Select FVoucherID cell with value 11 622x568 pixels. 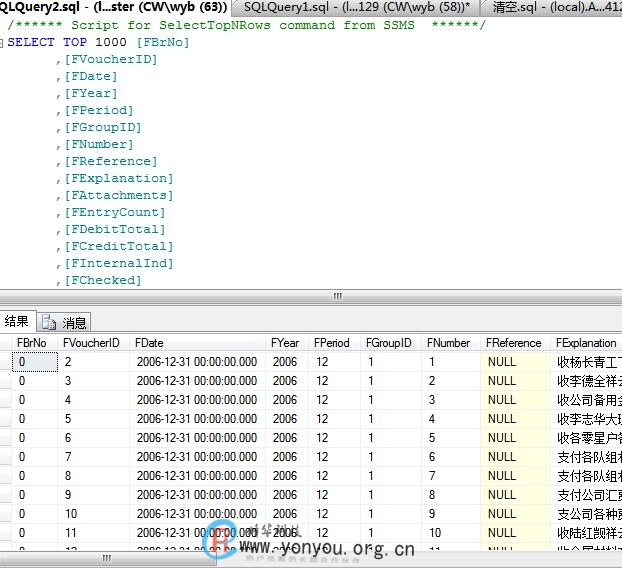pyautogui.click(x=94, y=533)
